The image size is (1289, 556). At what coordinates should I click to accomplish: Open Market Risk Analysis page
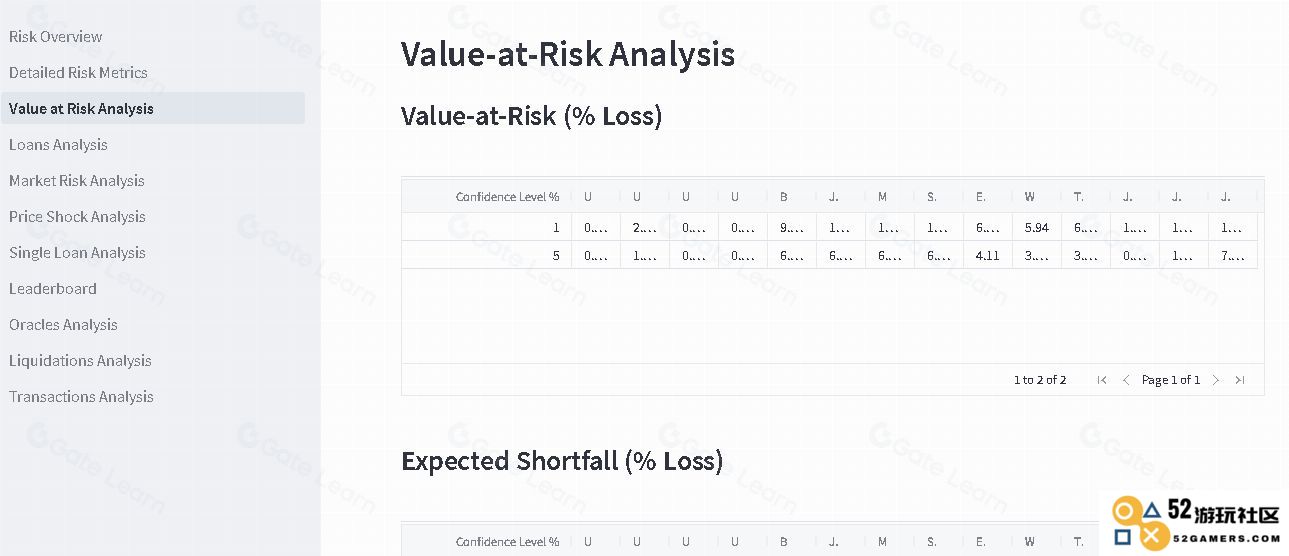pos(77,181)
